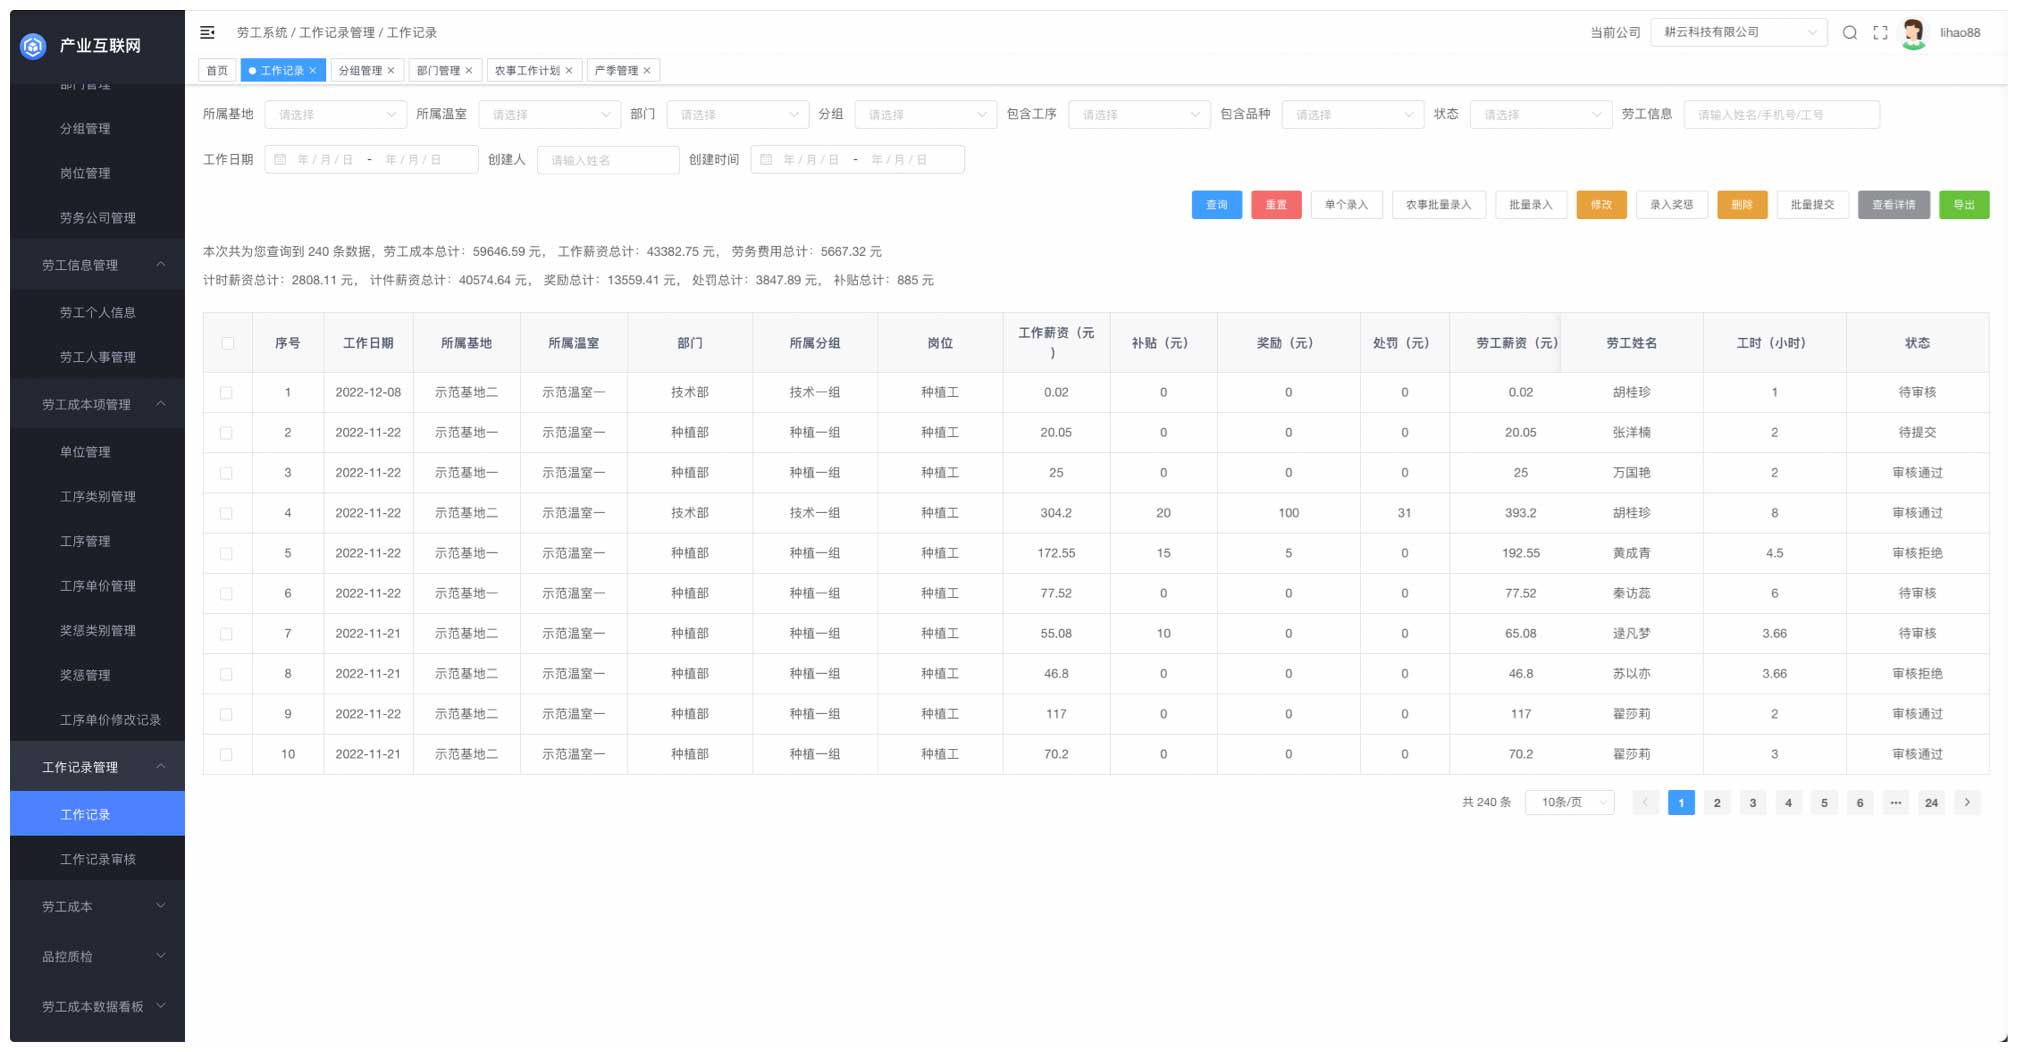Click the orange 修改 button

coord(1601,205)
